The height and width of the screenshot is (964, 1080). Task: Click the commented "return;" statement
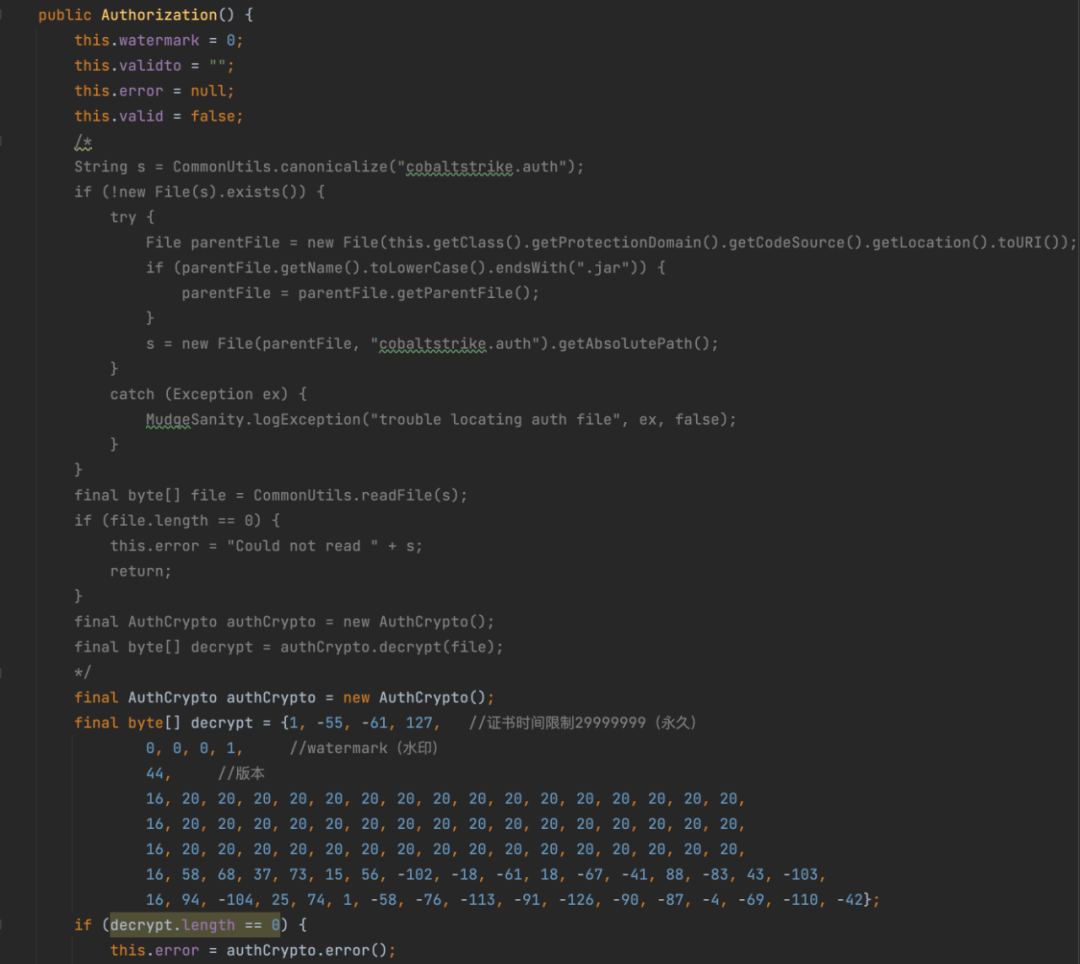tap(141, 572)
